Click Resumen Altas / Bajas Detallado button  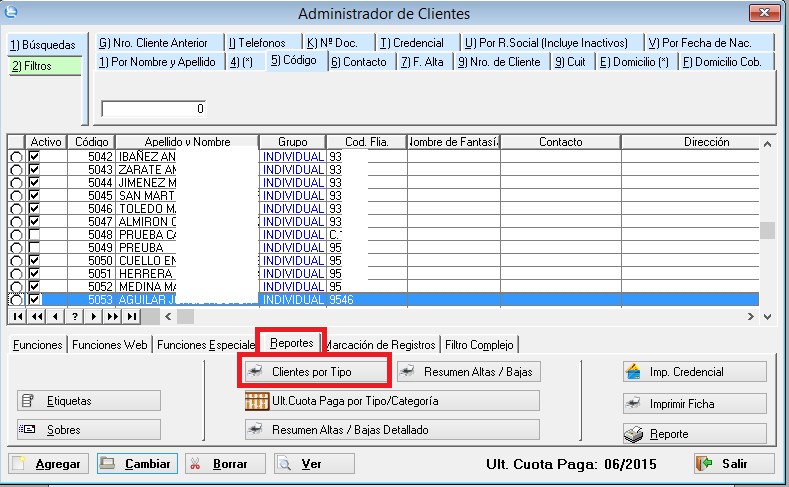(391, 429)
